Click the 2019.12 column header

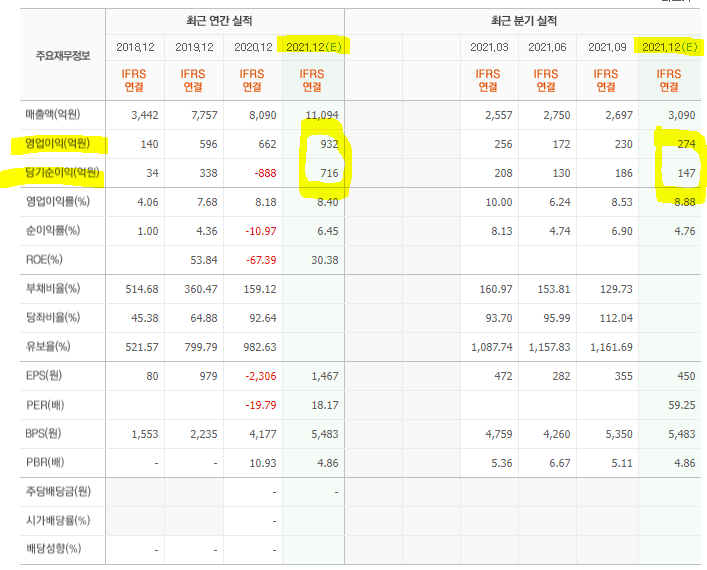pyautogui.click(x=194, y=47)
